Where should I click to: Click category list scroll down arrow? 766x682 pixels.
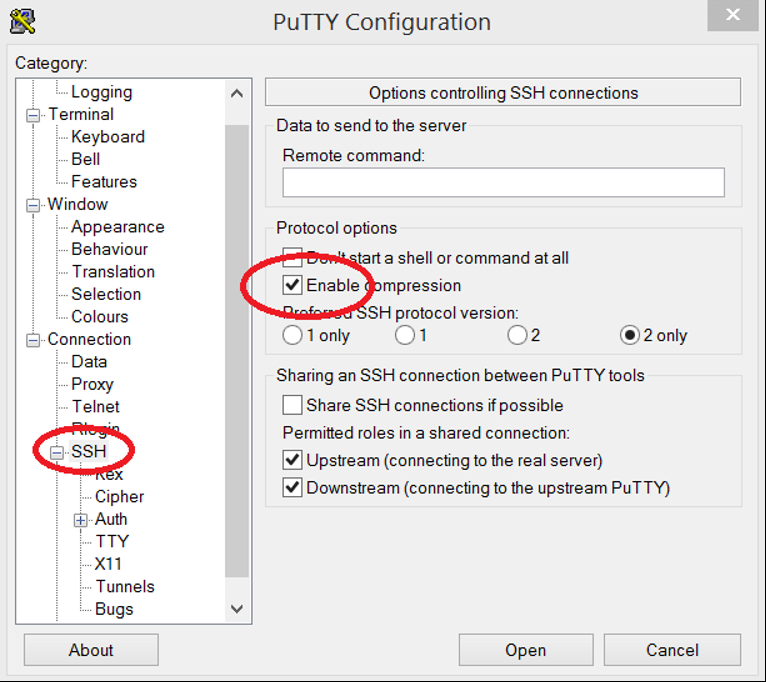(237, 609)
